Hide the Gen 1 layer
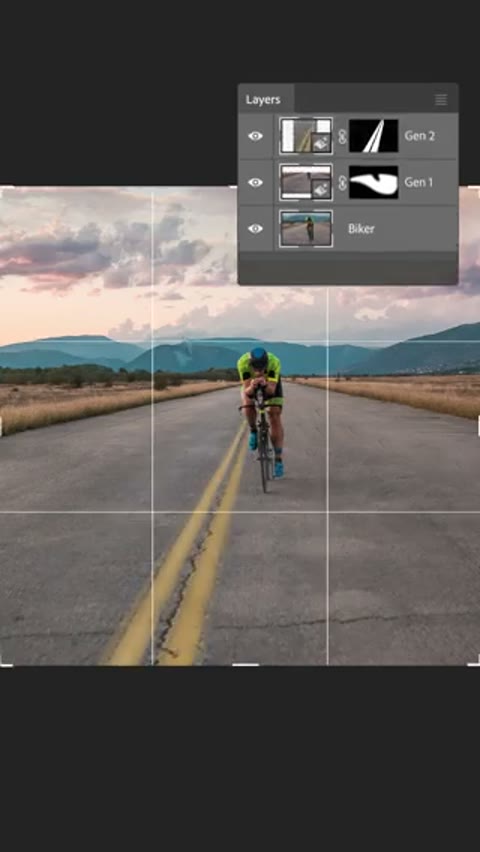The height and width of the screenshot is (852, 480). point(255,183)
